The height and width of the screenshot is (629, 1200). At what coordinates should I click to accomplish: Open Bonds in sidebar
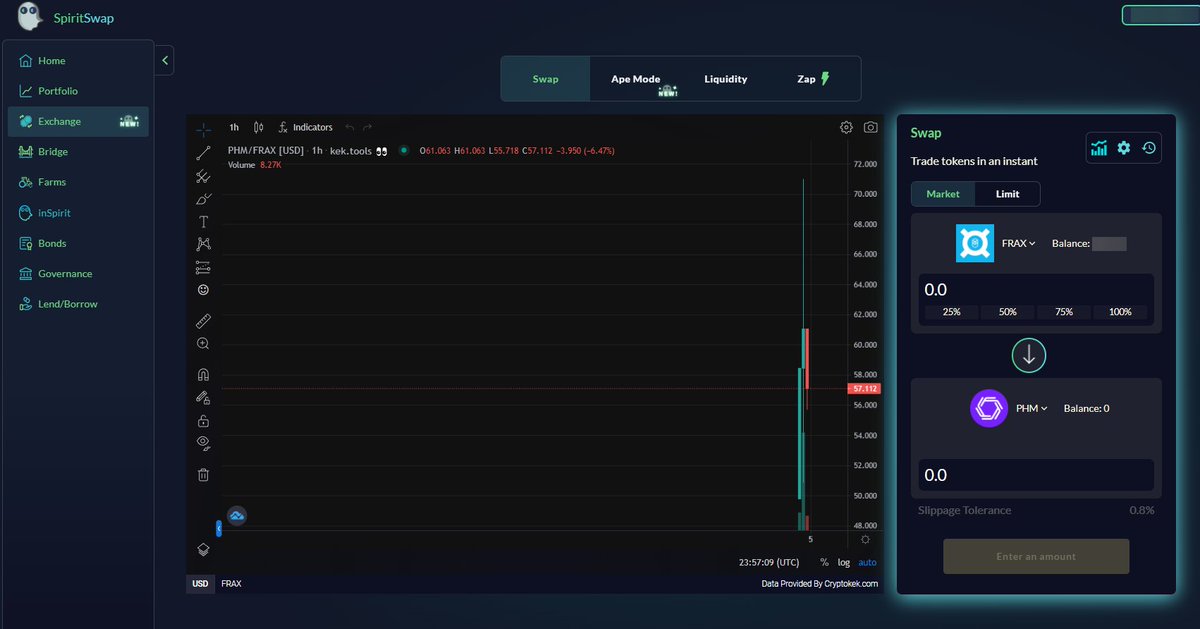pos(78,243)
